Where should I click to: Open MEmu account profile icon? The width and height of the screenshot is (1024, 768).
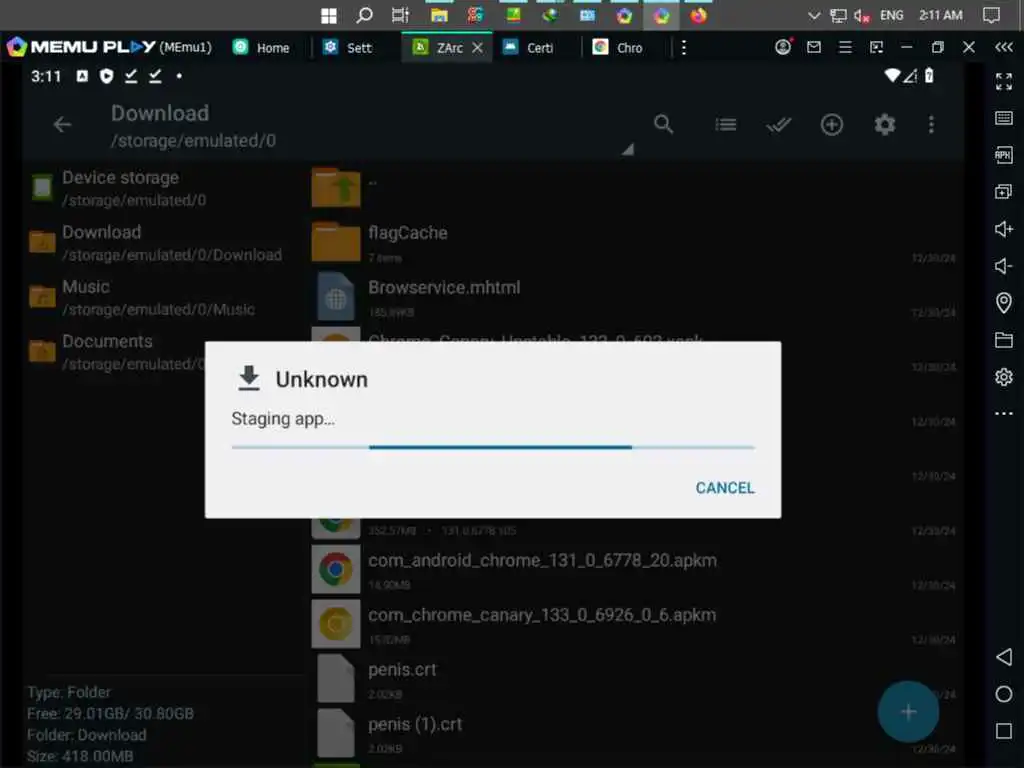[x=783, y=47]
